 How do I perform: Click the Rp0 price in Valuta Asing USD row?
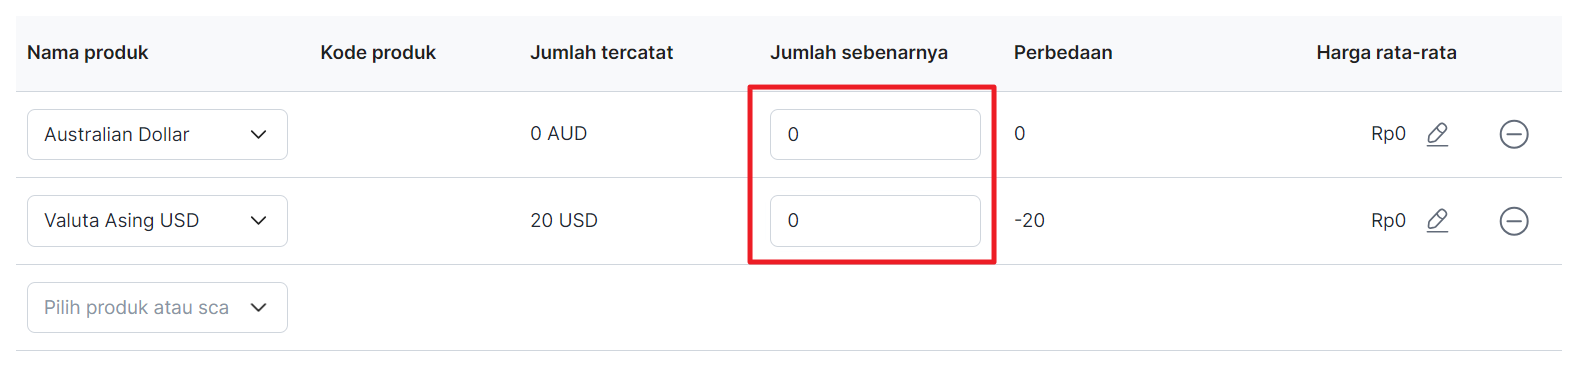tap(1388, 221)
